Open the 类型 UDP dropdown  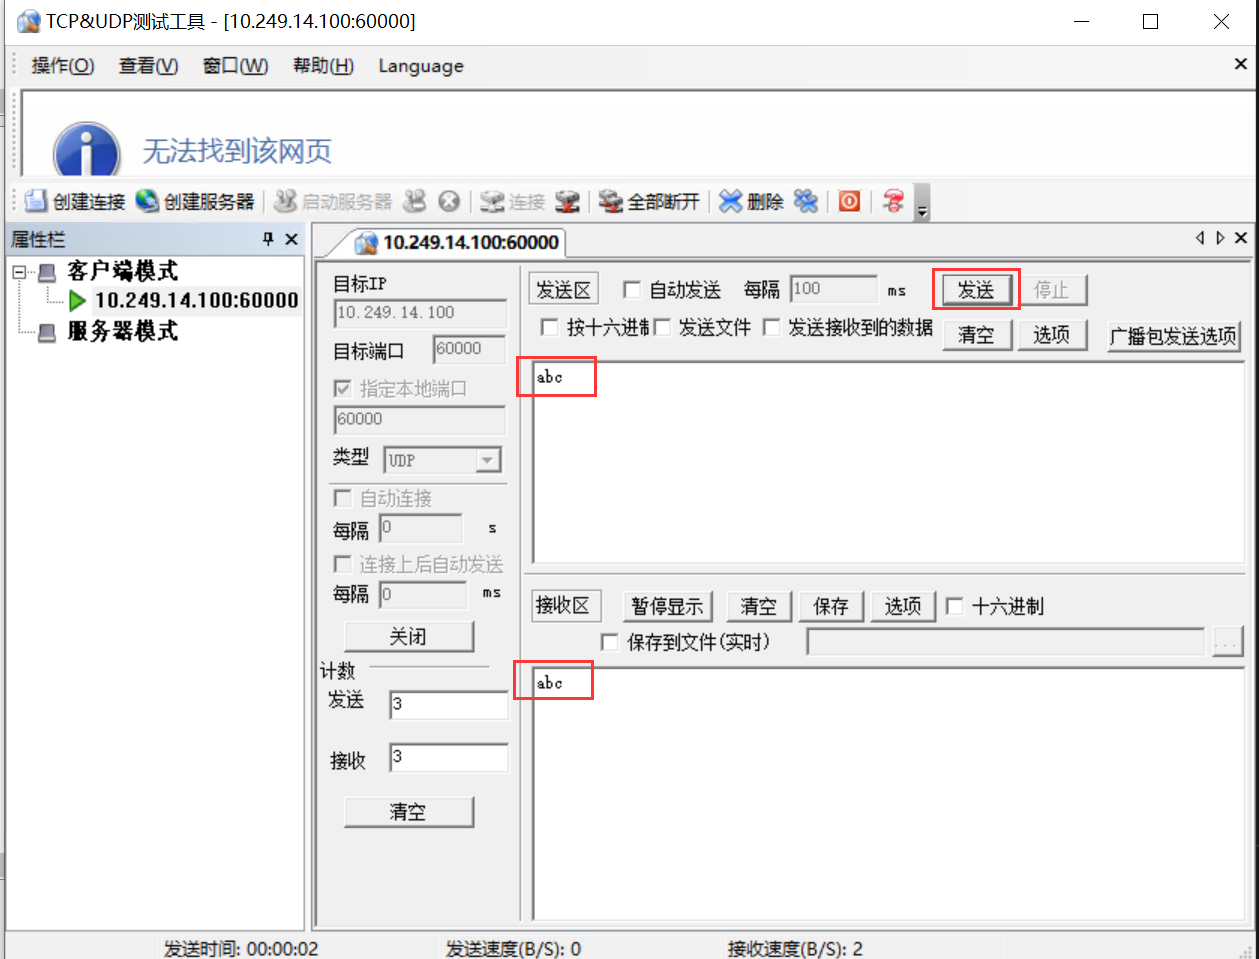click(487, 460)
